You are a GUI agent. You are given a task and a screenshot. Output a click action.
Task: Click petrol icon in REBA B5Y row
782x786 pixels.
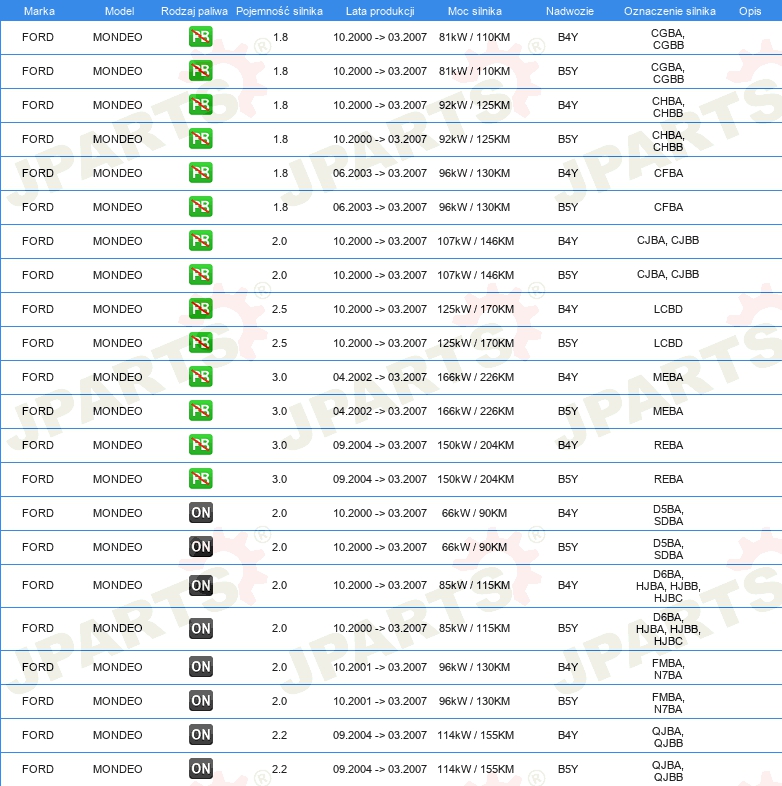(x=201, y=479)
